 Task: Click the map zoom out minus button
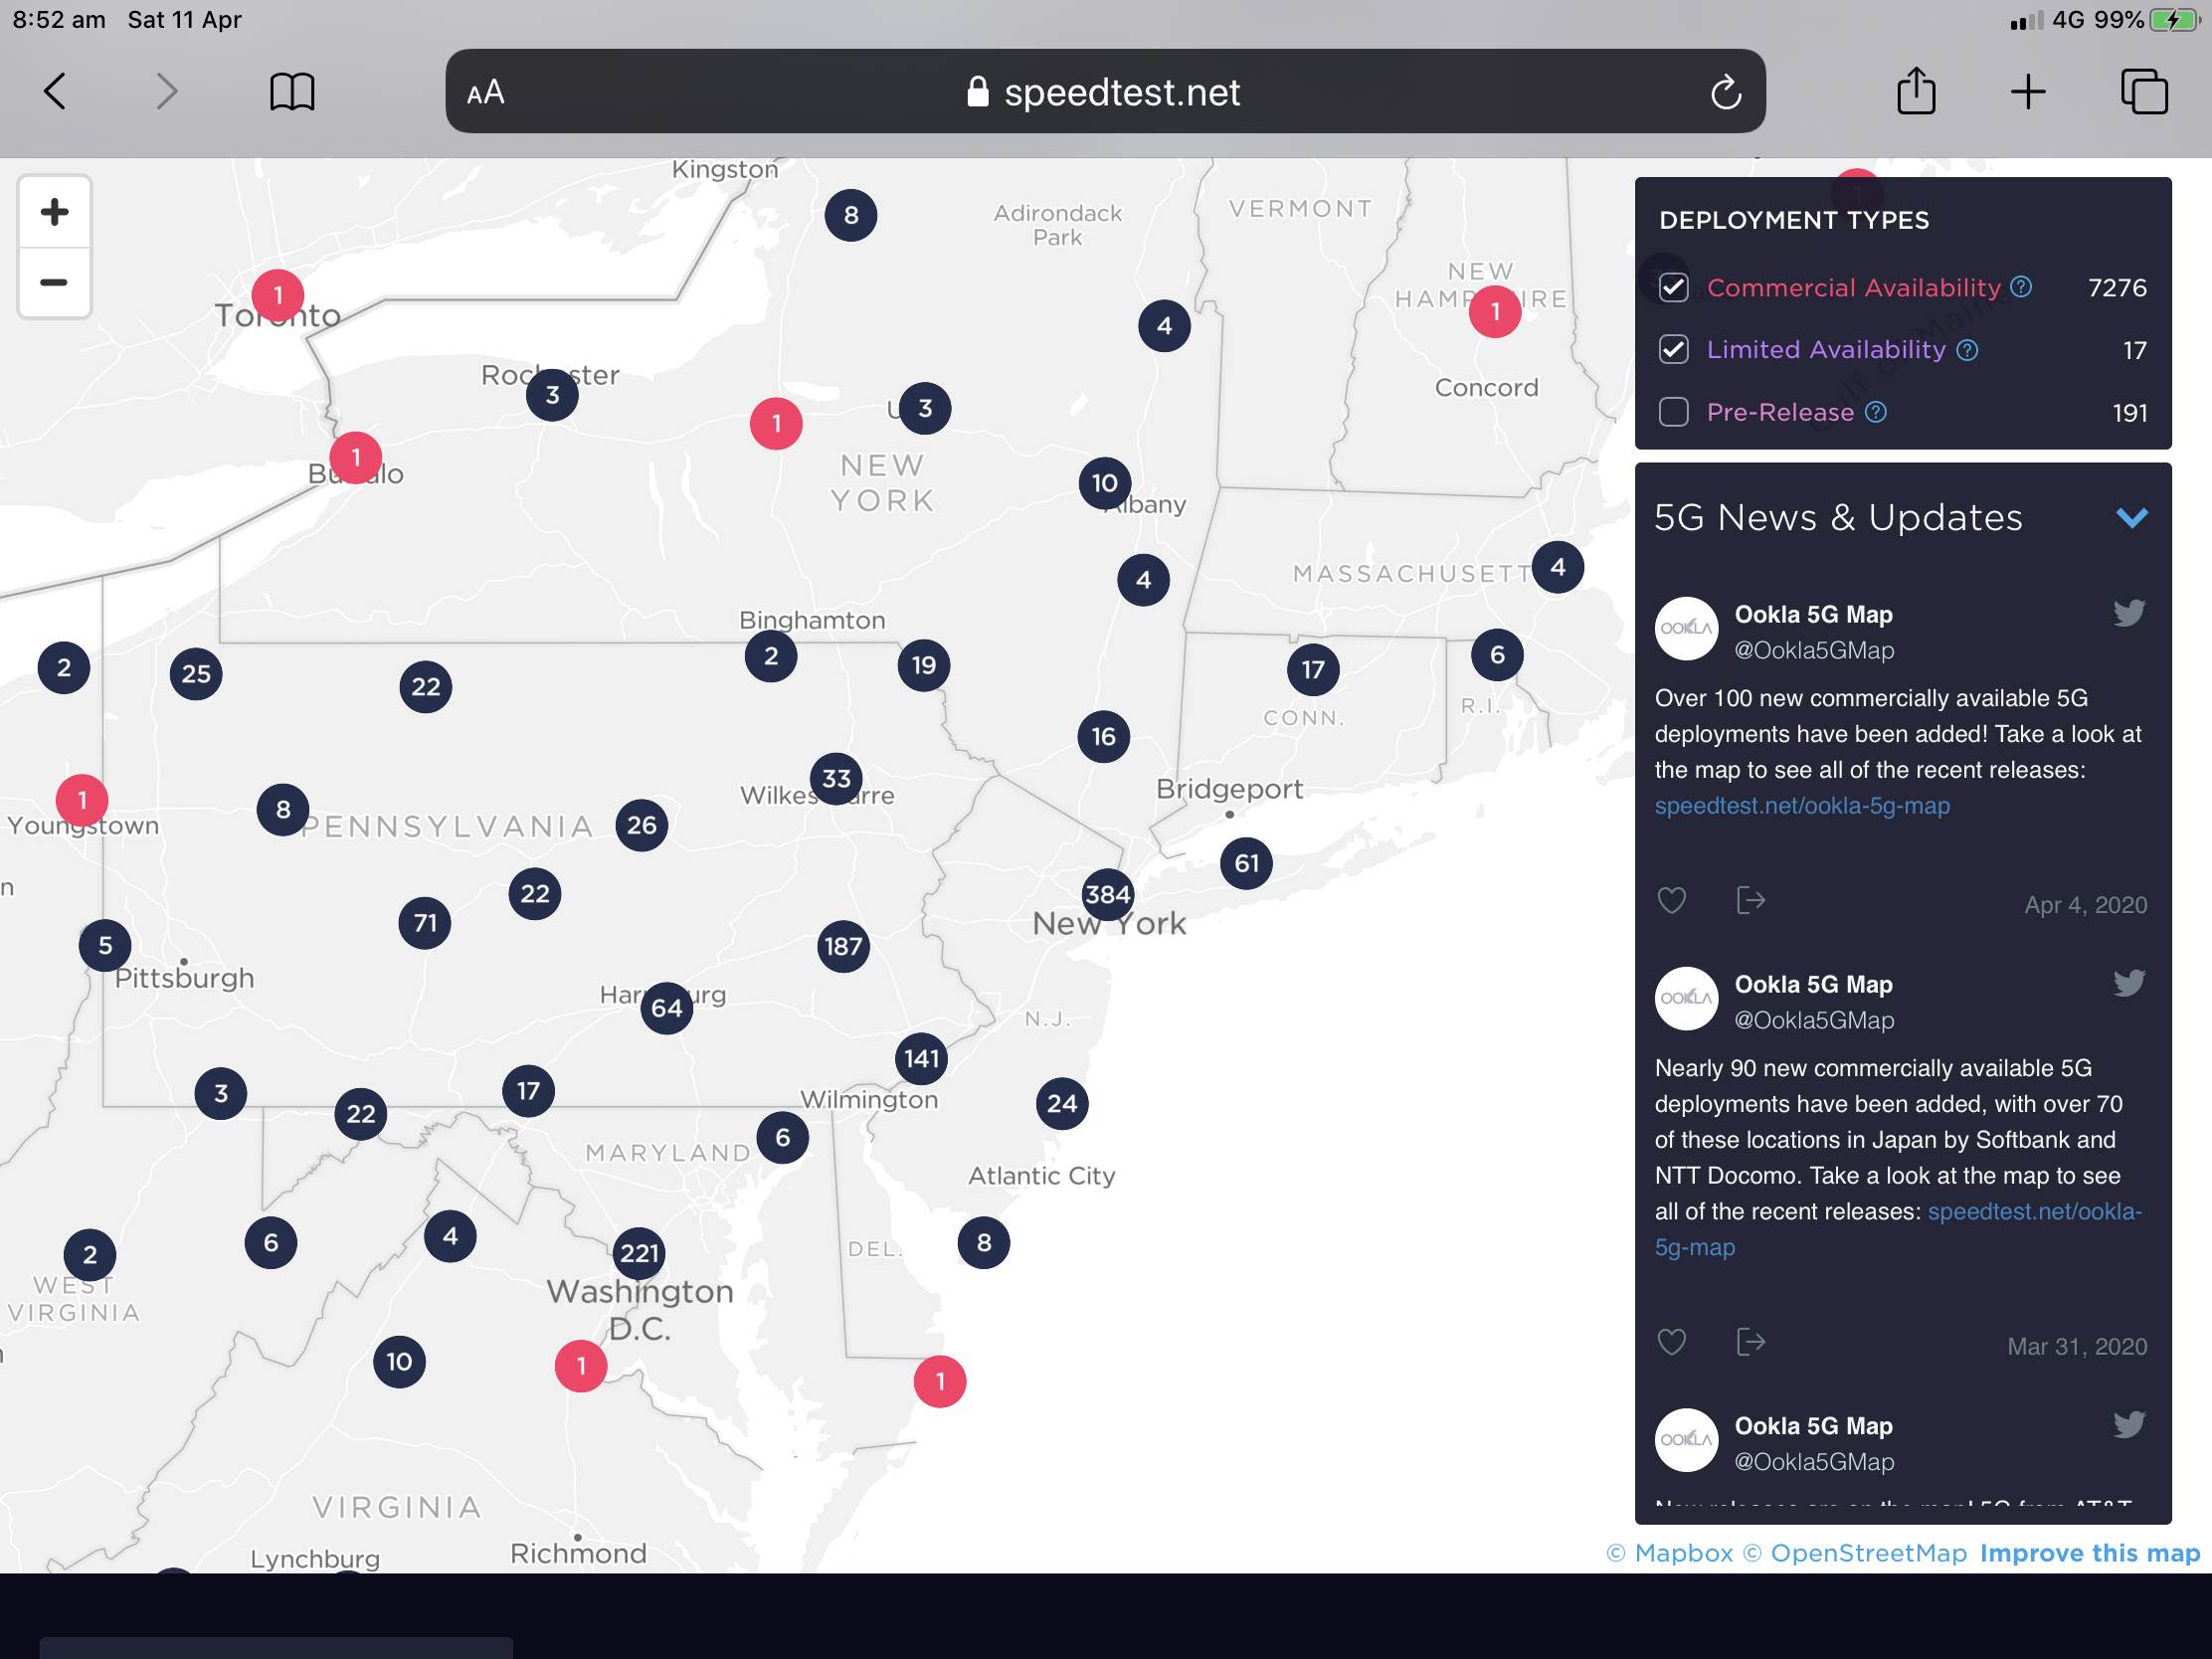tap(54, 283)
